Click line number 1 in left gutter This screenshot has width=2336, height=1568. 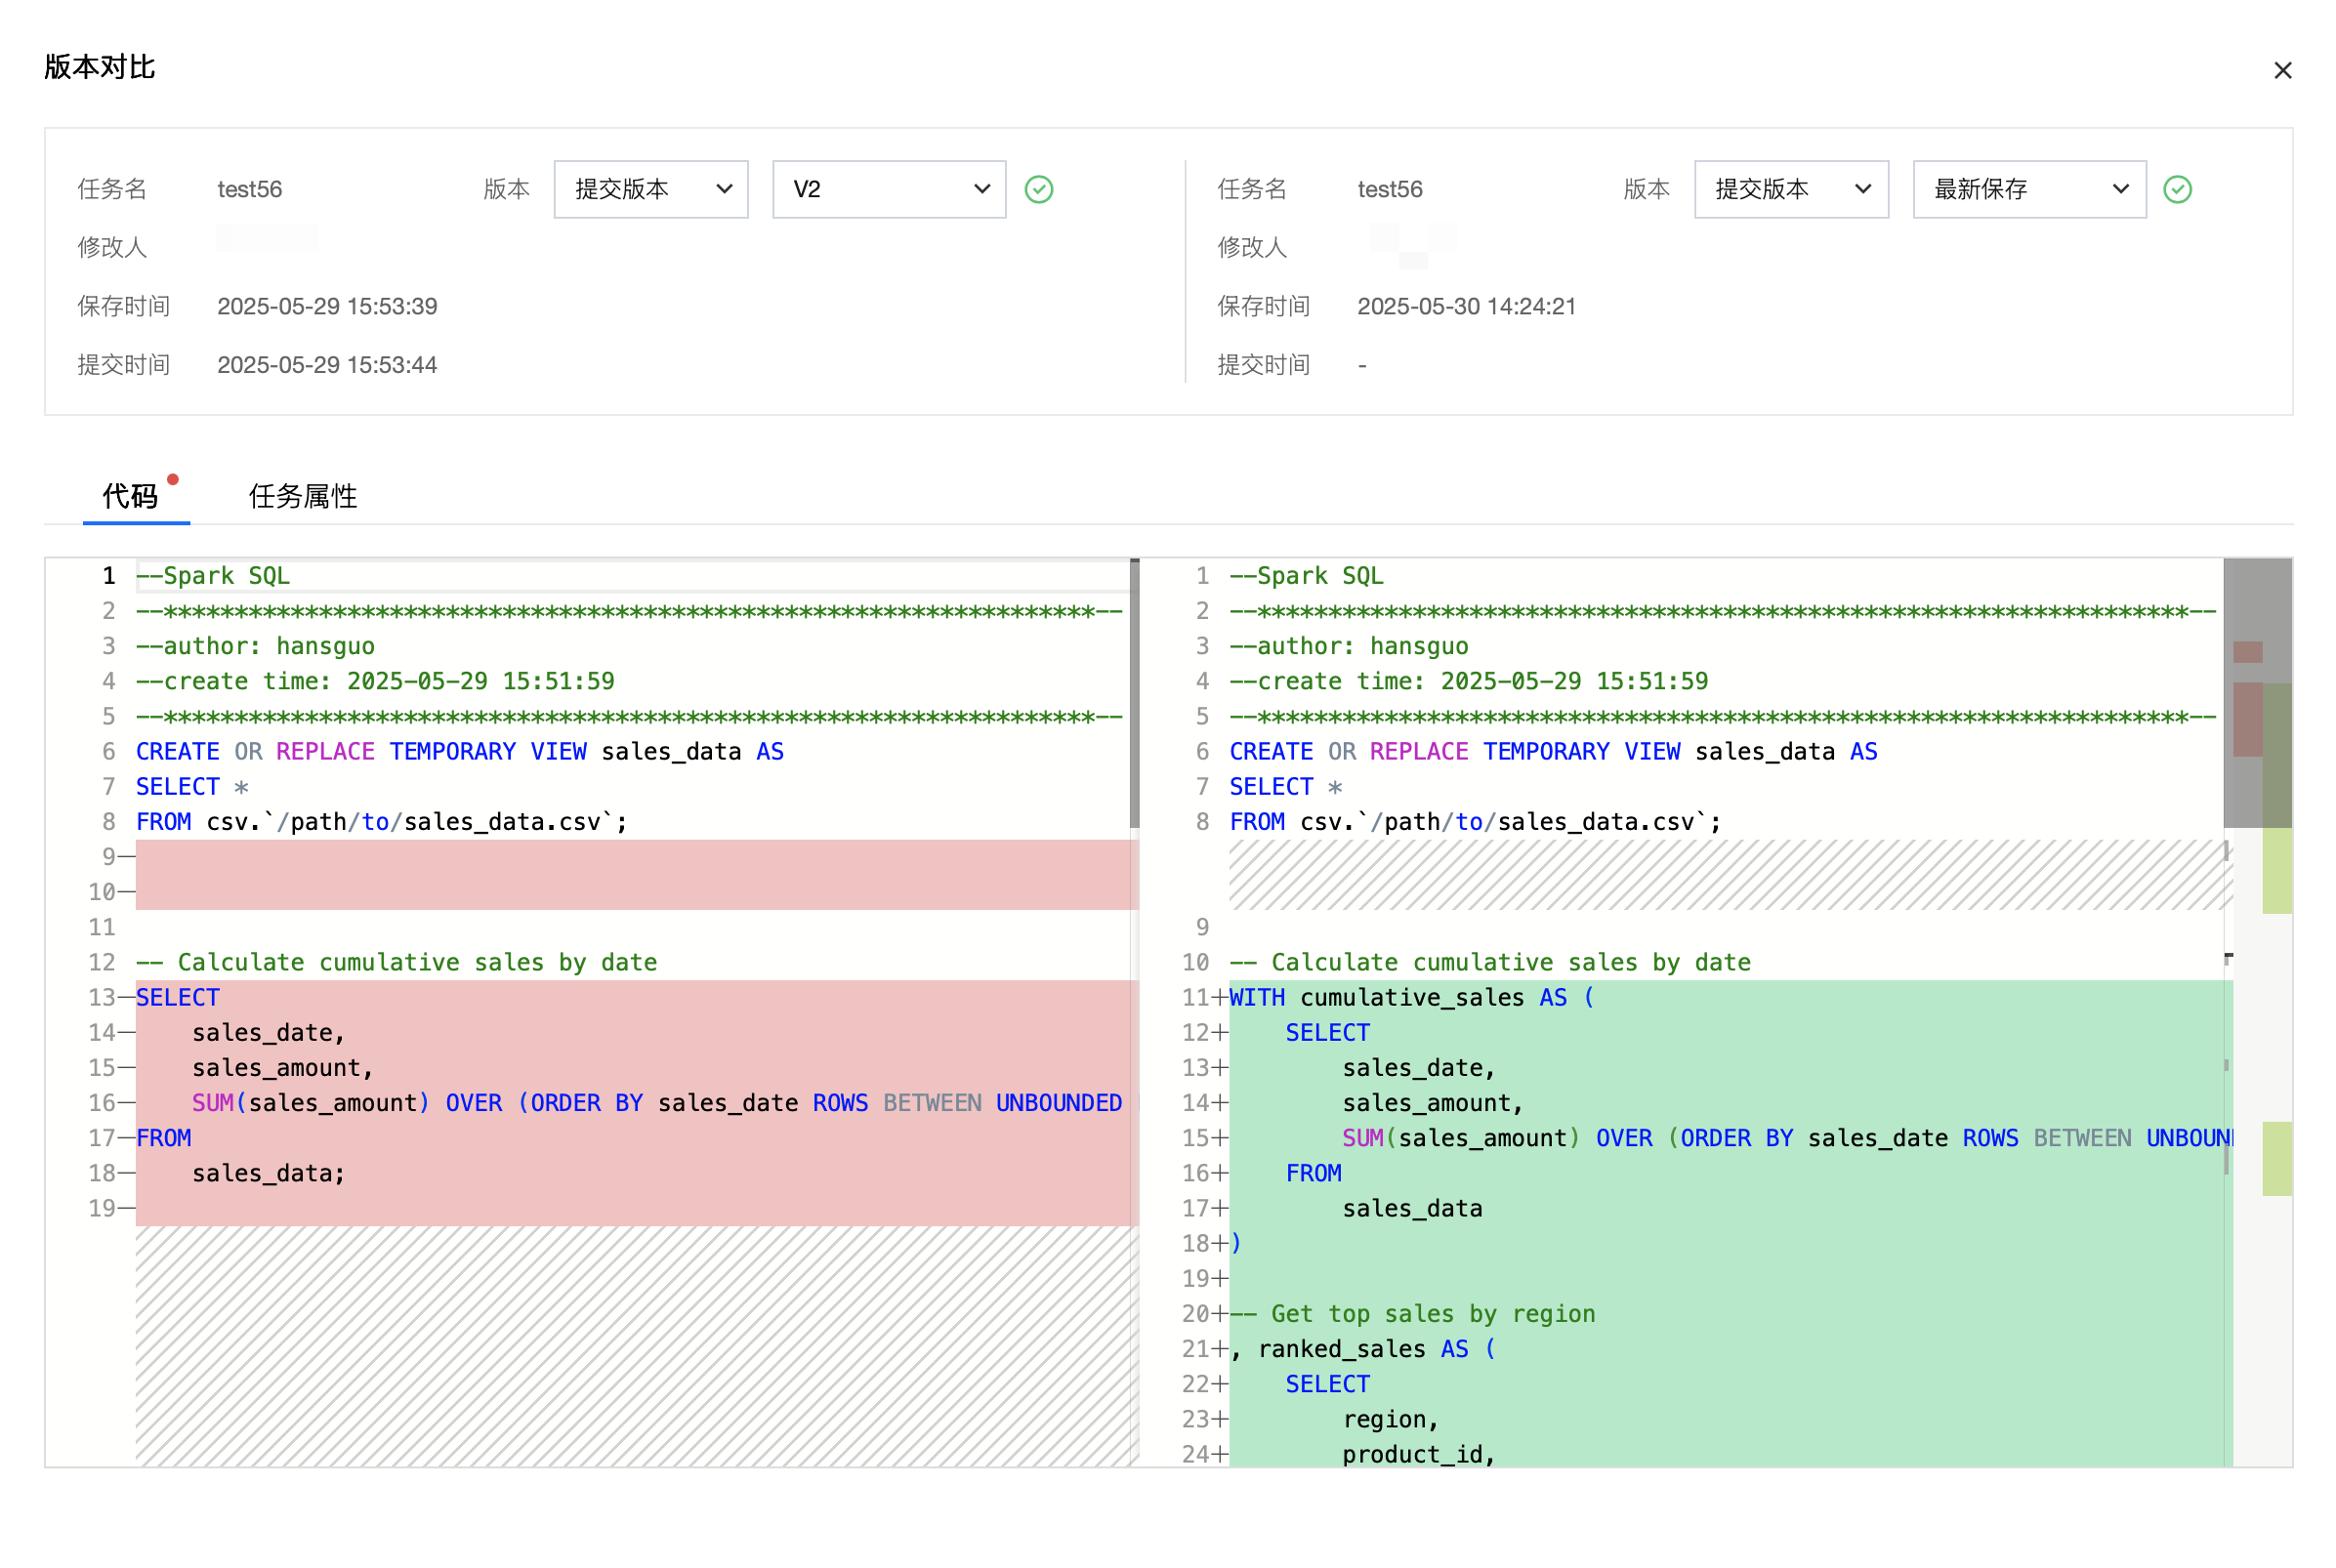pyautogui.click(x=108, y=576)
